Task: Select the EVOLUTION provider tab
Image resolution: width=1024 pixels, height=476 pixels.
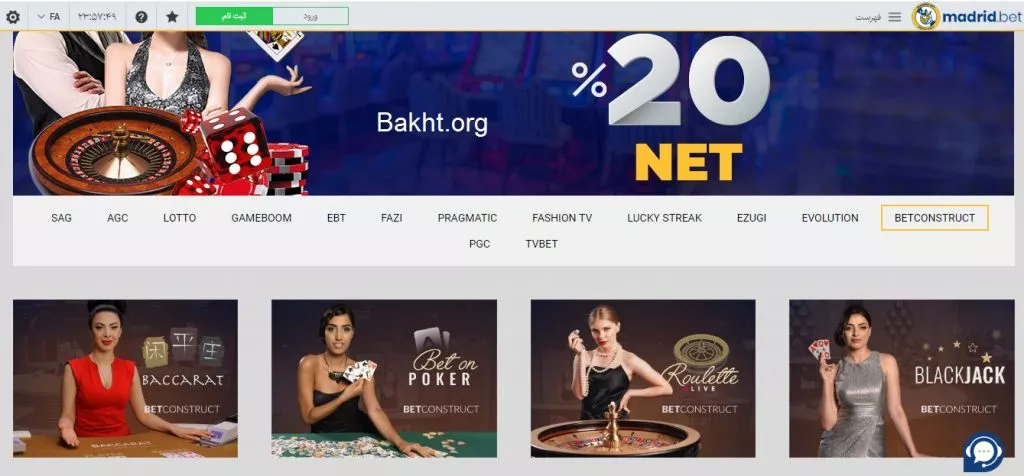Action: [x=830, y=218]
